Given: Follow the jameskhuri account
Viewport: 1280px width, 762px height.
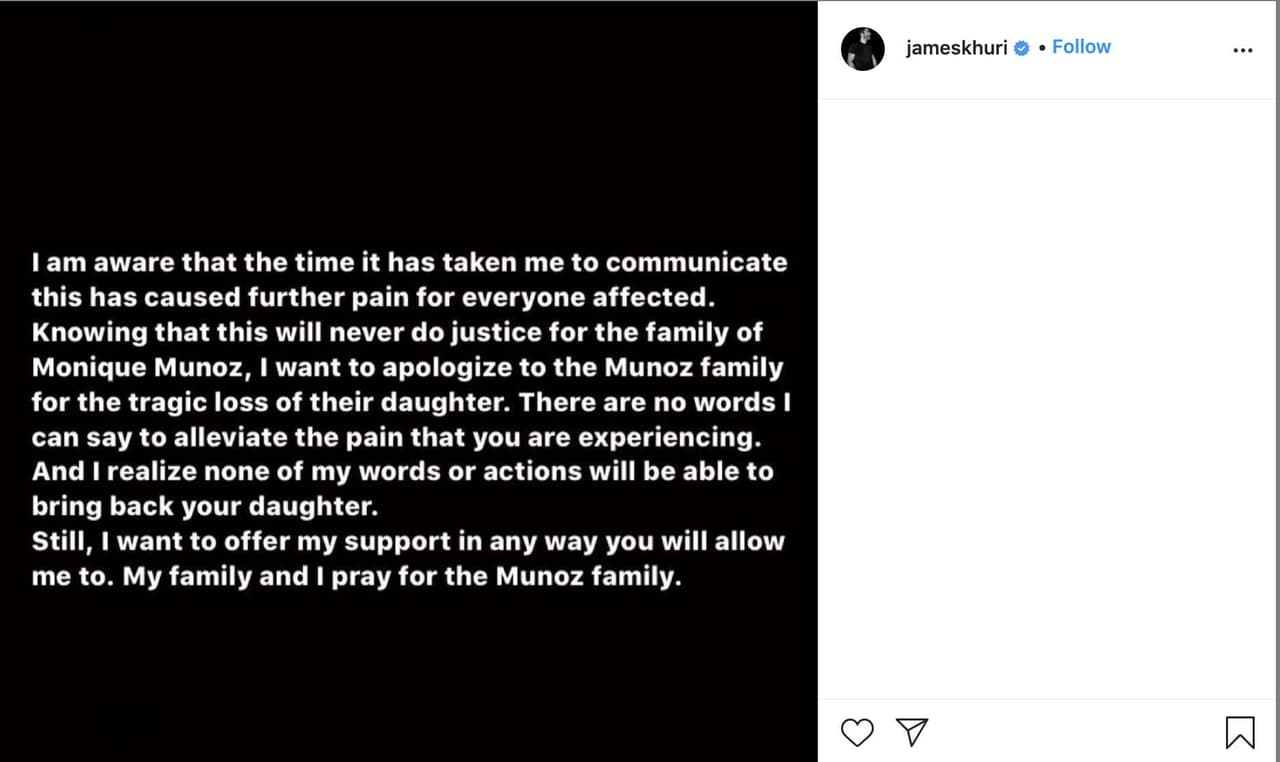Looking at the screenshot, I should 1081,47.
